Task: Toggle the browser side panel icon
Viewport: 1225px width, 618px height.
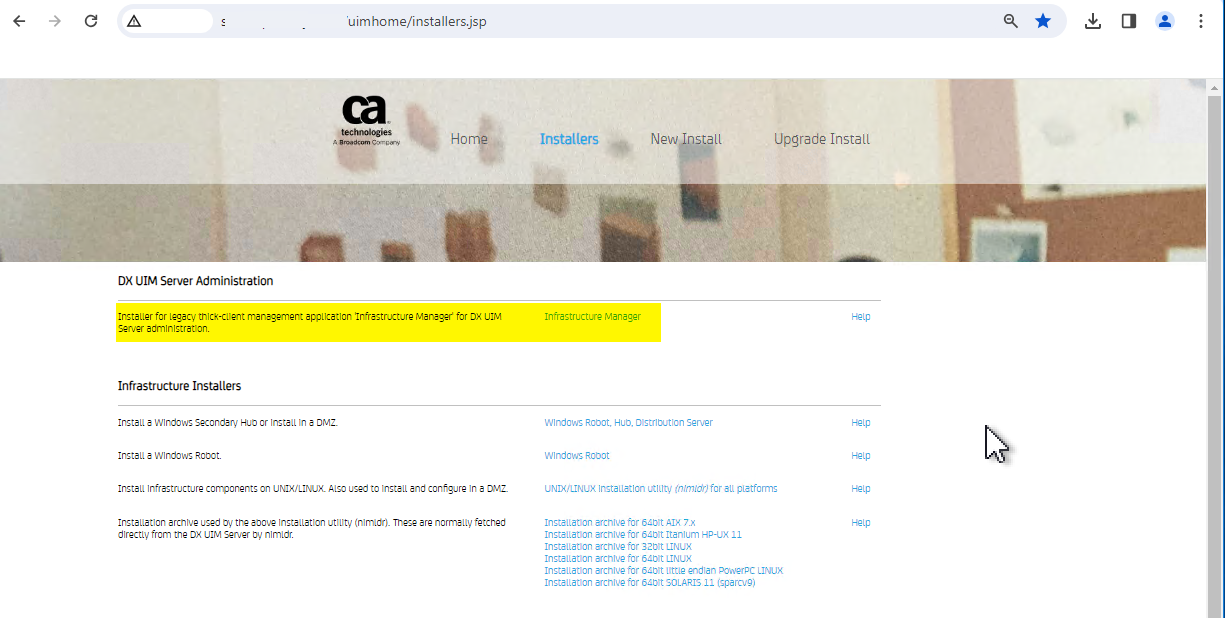Action: (1129, 21)
